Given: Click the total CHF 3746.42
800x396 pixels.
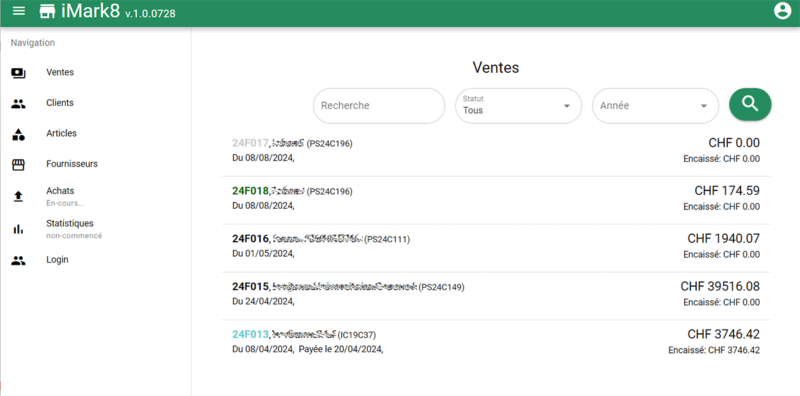Looking at the screenshot, I should tap(723, 335).
